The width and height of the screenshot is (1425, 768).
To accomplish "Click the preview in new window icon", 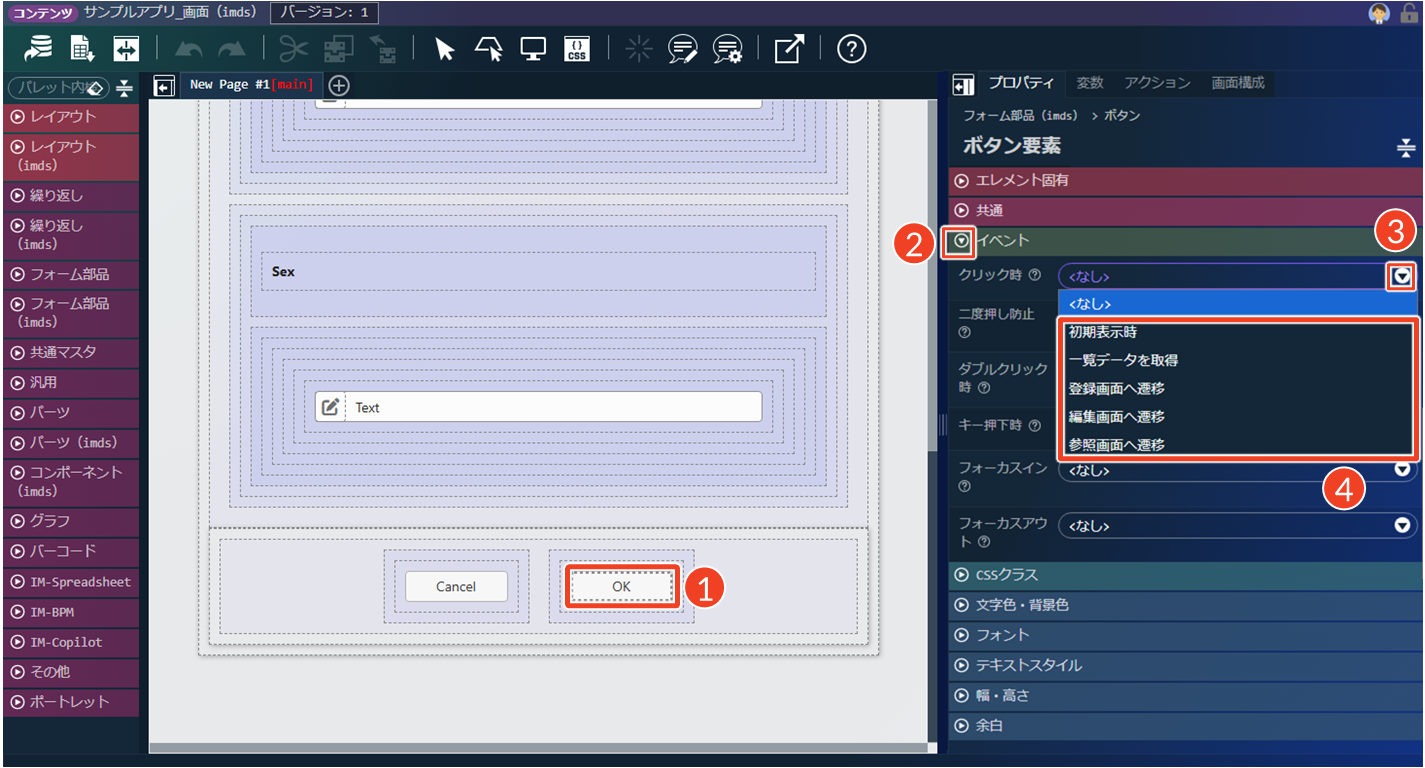I will (788, 49).
